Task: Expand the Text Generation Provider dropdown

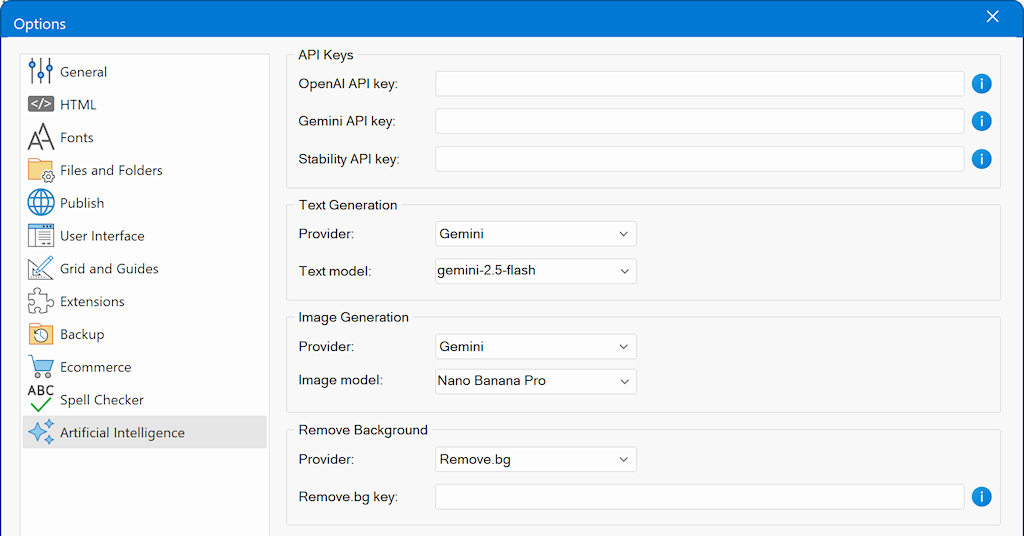Action: (536, 234)
